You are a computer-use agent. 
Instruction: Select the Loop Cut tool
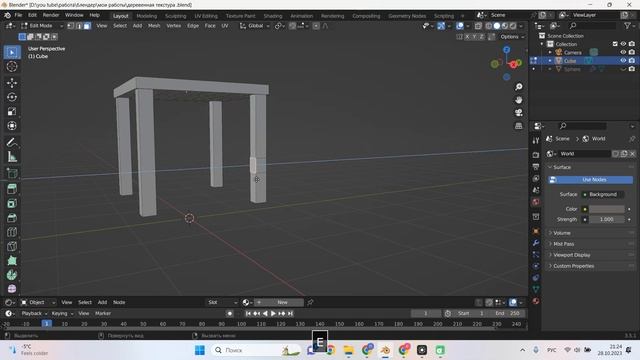pyautogui.click(x=12, y=232)
